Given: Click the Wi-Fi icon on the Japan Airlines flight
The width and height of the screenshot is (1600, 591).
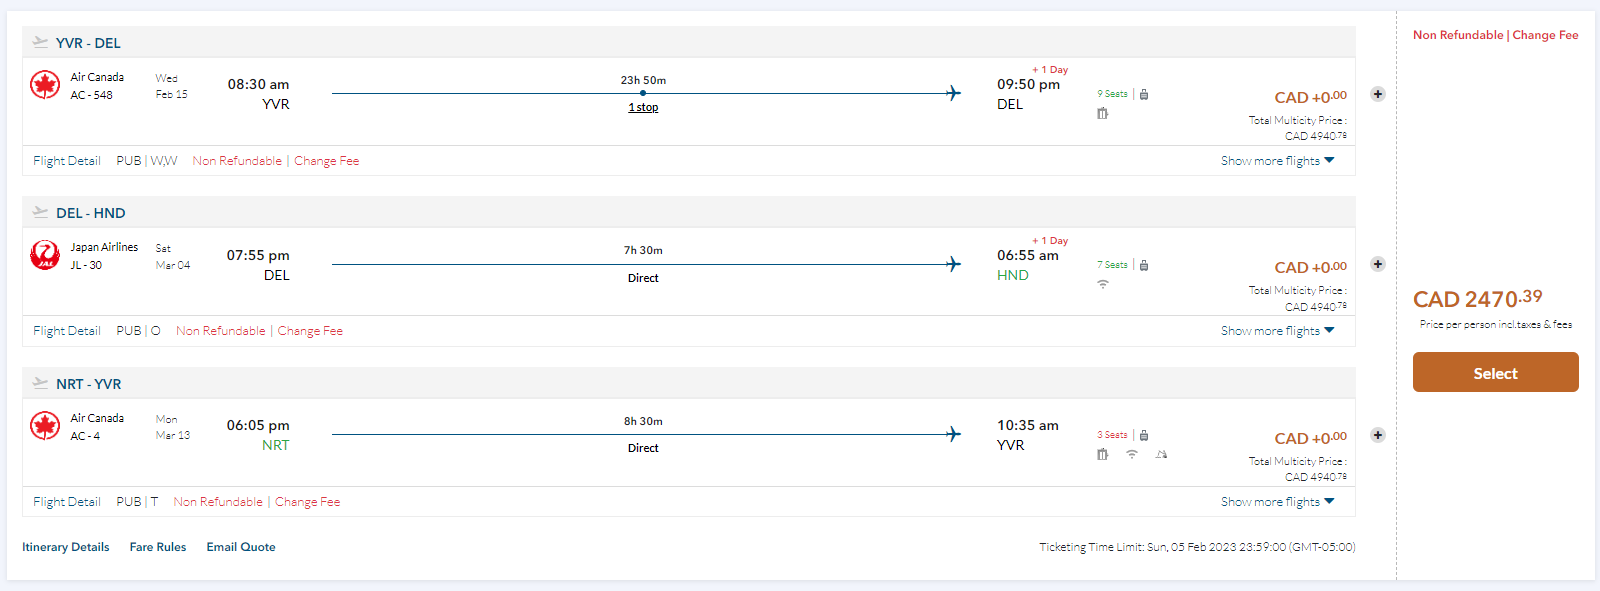Looking at the screenshot, I should tap(1103, 284).
